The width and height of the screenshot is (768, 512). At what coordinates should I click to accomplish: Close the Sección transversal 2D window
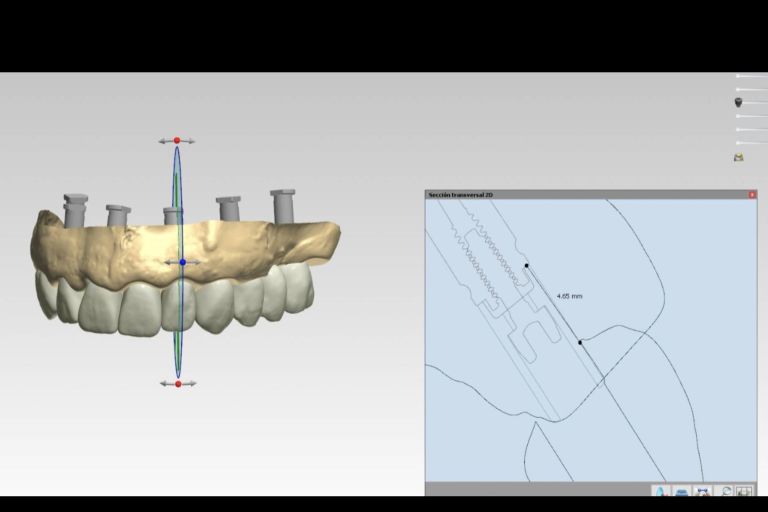[752, 194]
